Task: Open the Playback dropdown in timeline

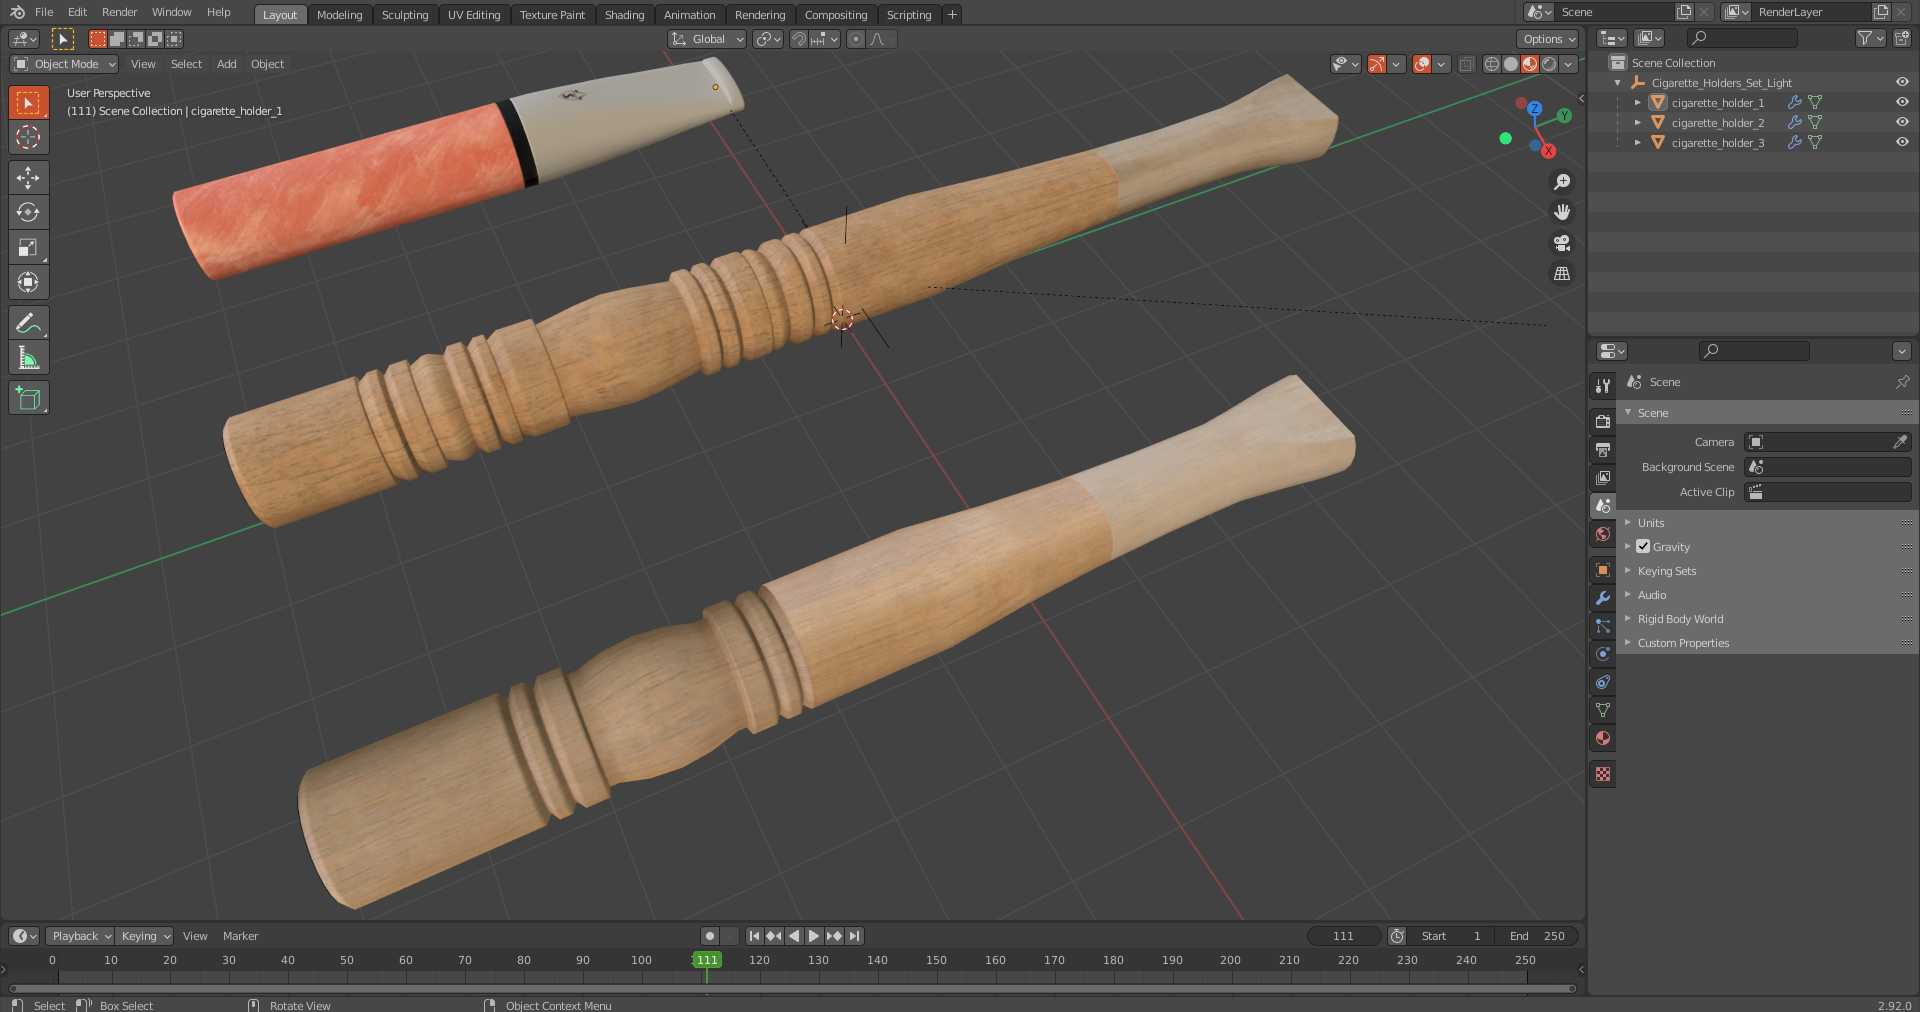Action: point(80,936)
